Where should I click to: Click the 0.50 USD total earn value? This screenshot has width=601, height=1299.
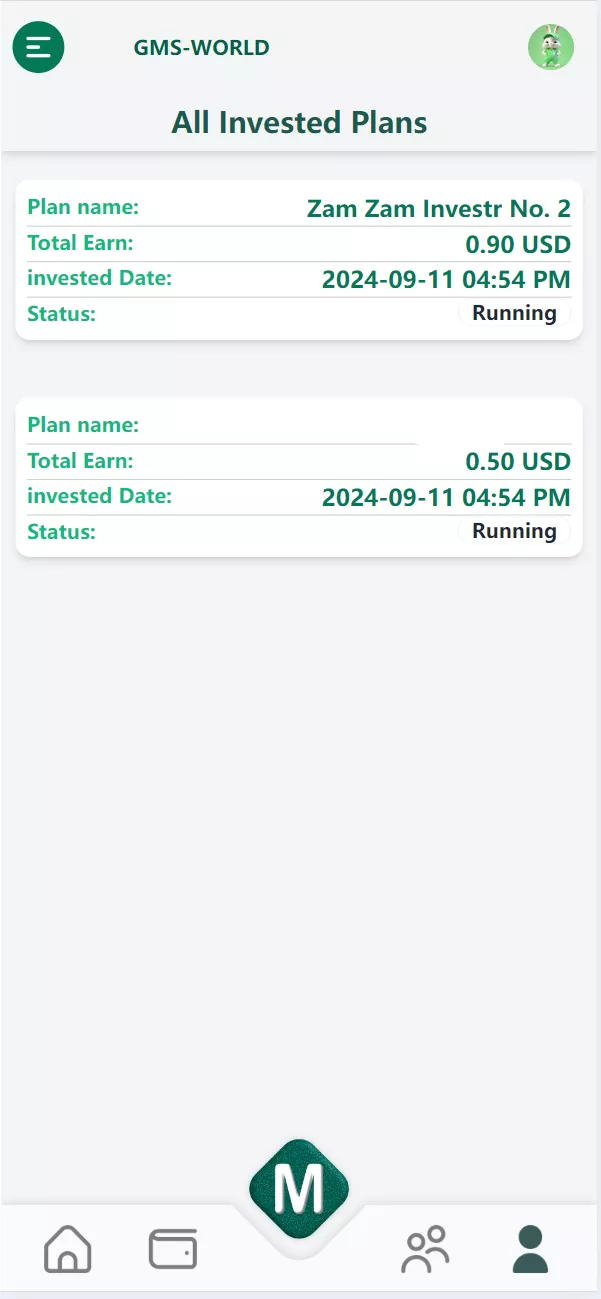click(x=518, y=462)
